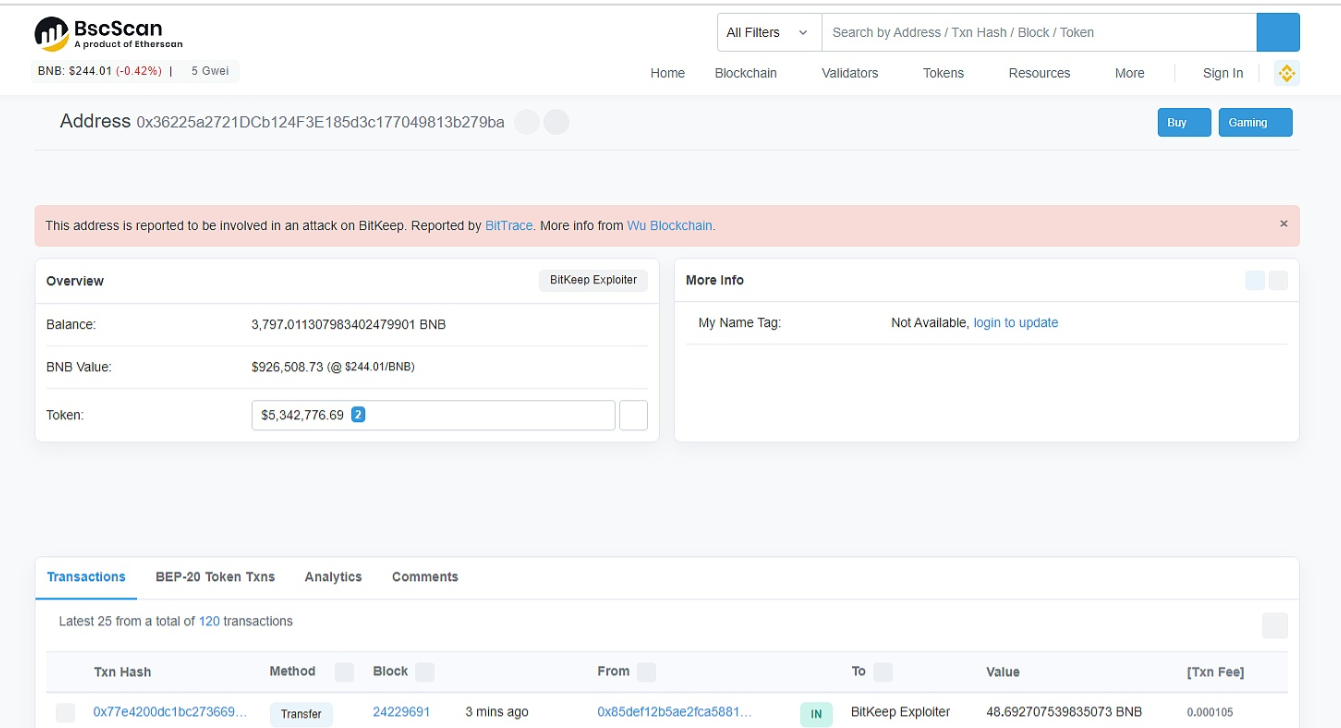Switch to the BEP-20 Token Txns tab
This screenshot has width=1341, height=728.
215,577
